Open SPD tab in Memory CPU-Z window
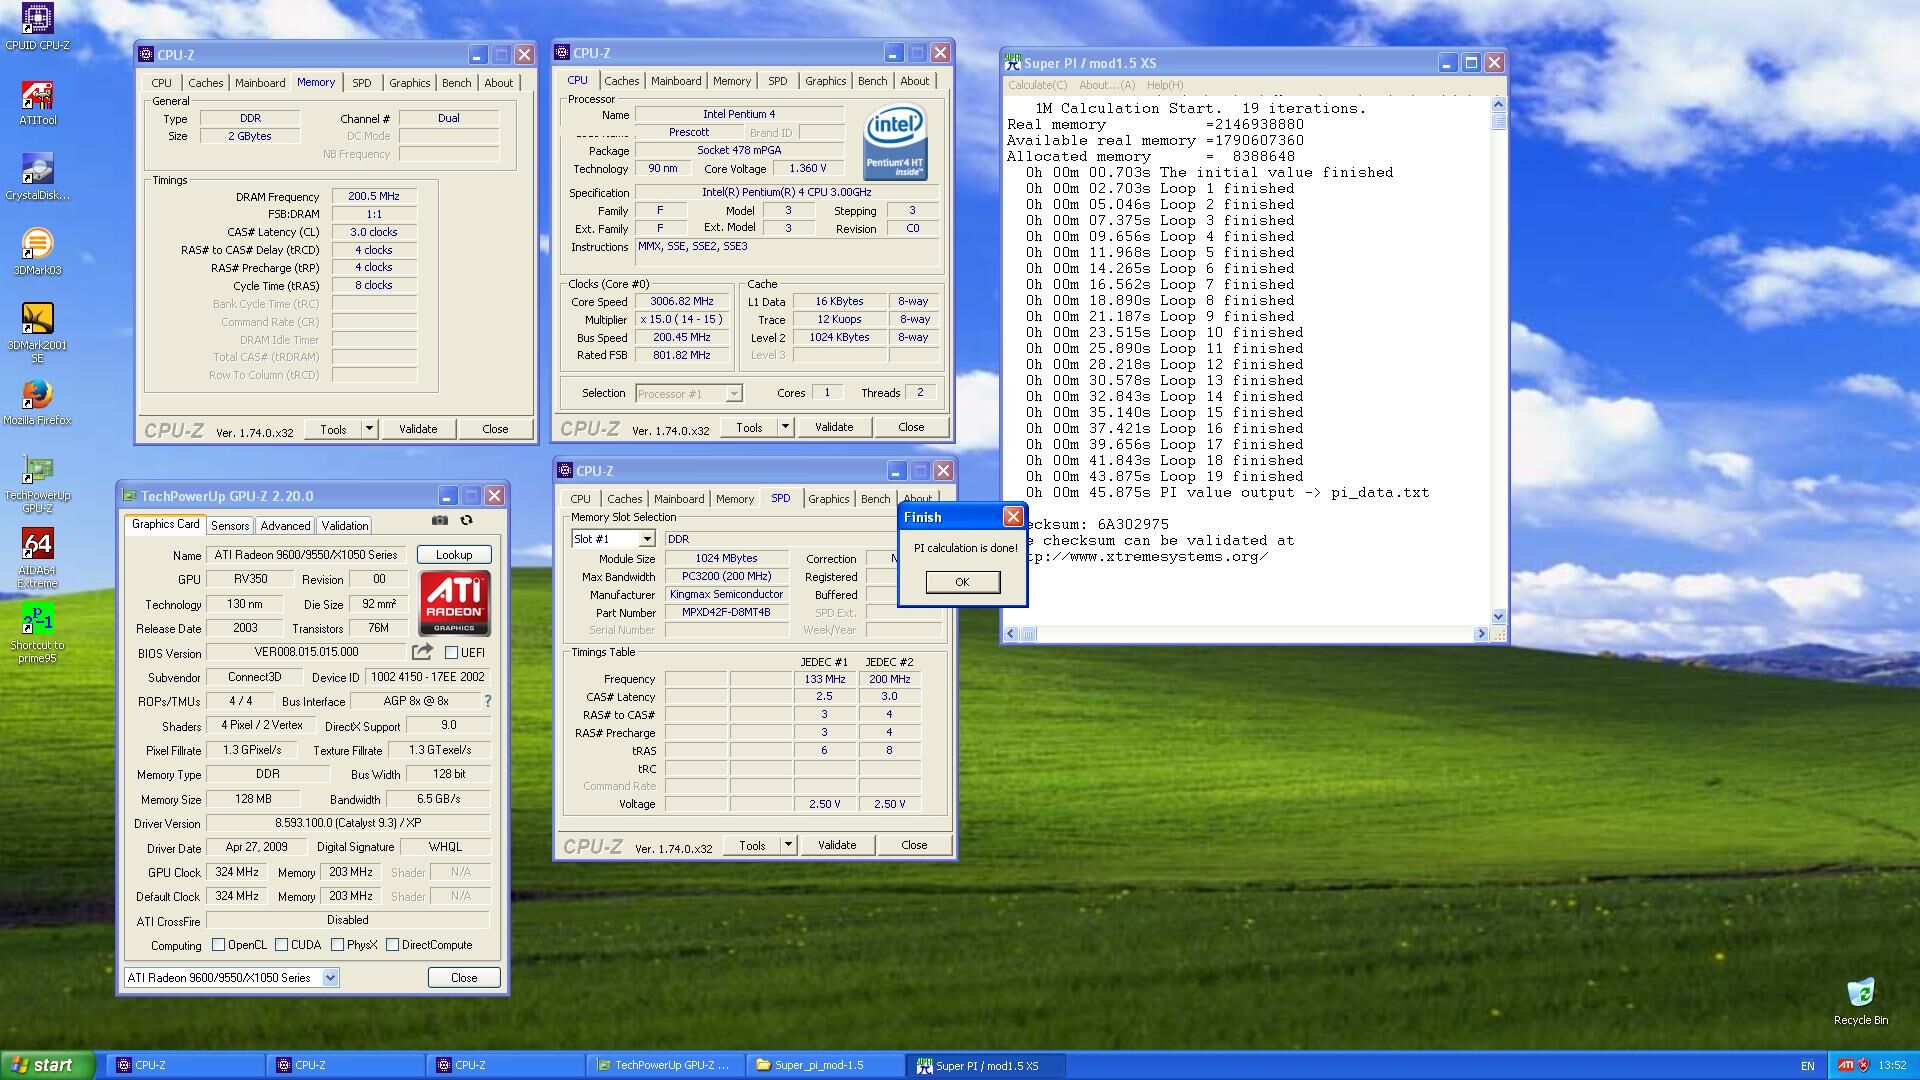 click(362, 83)
